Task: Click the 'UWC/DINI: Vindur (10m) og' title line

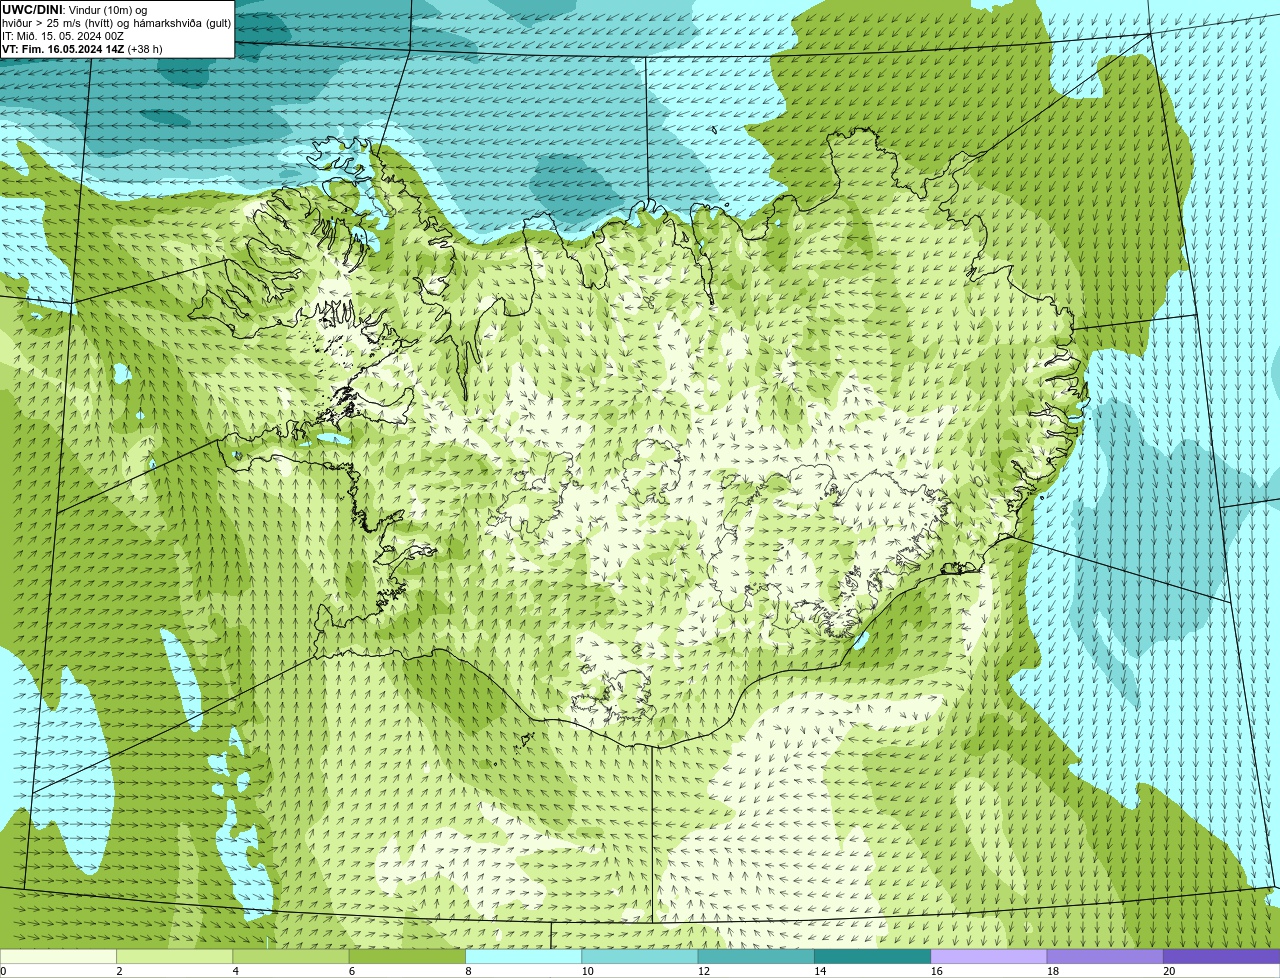Action: [75, 9]
